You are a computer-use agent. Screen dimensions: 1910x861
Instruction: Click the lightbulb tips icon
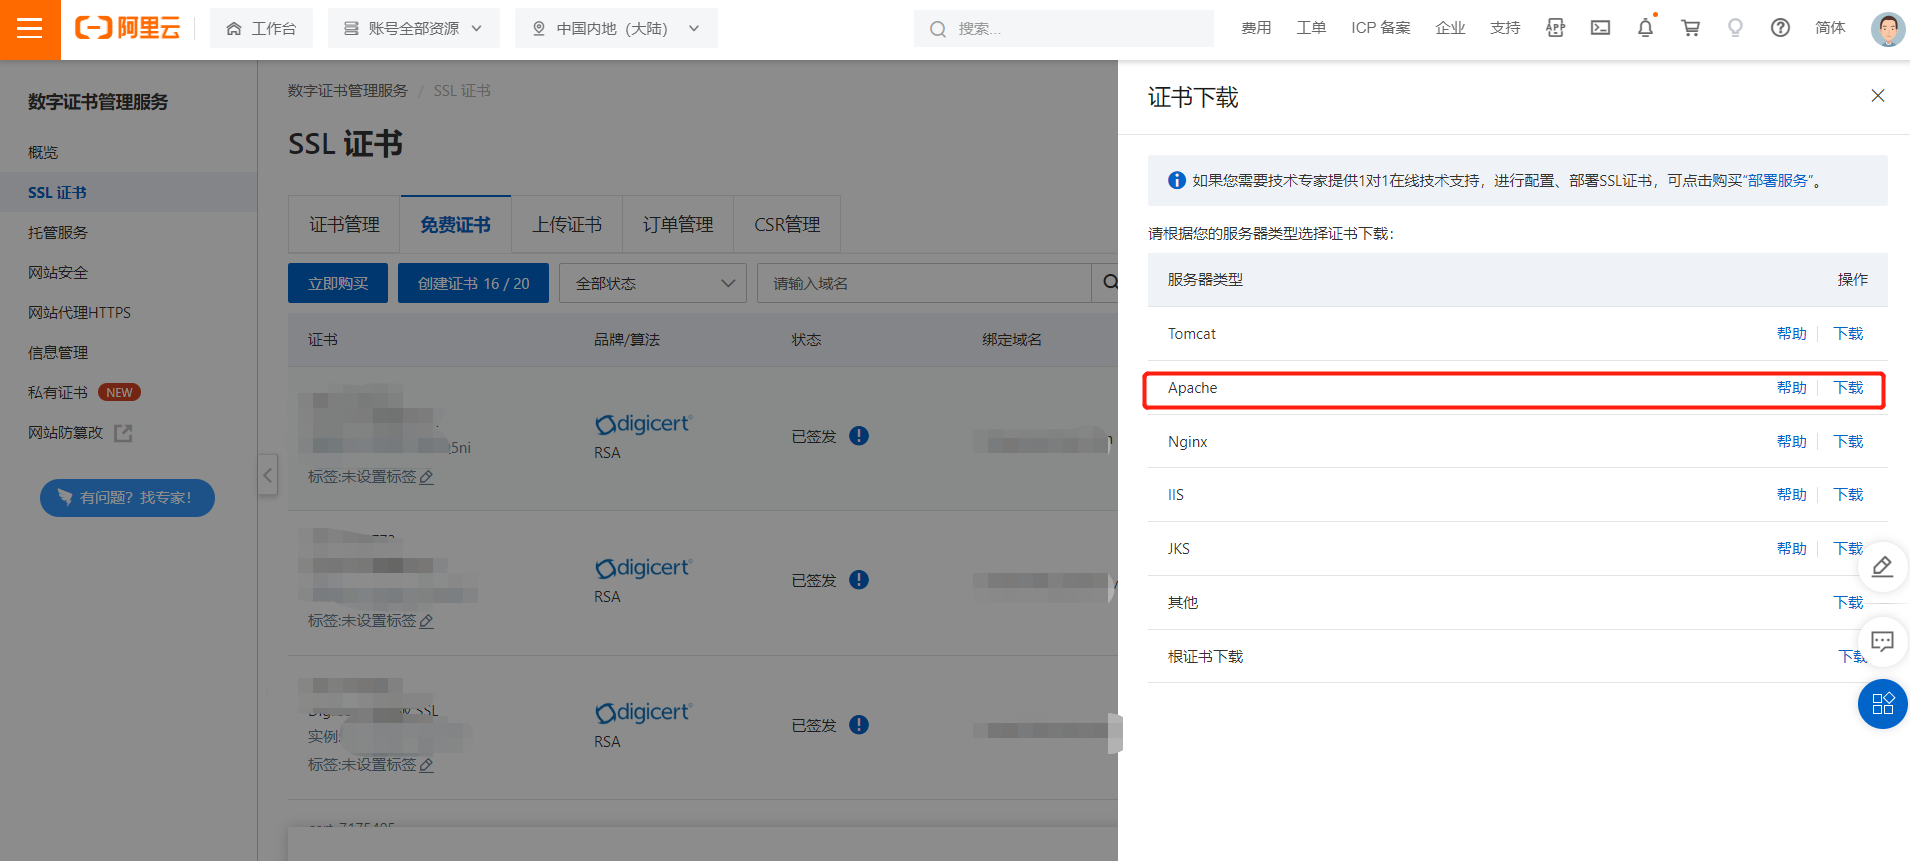coord(1735,28)
